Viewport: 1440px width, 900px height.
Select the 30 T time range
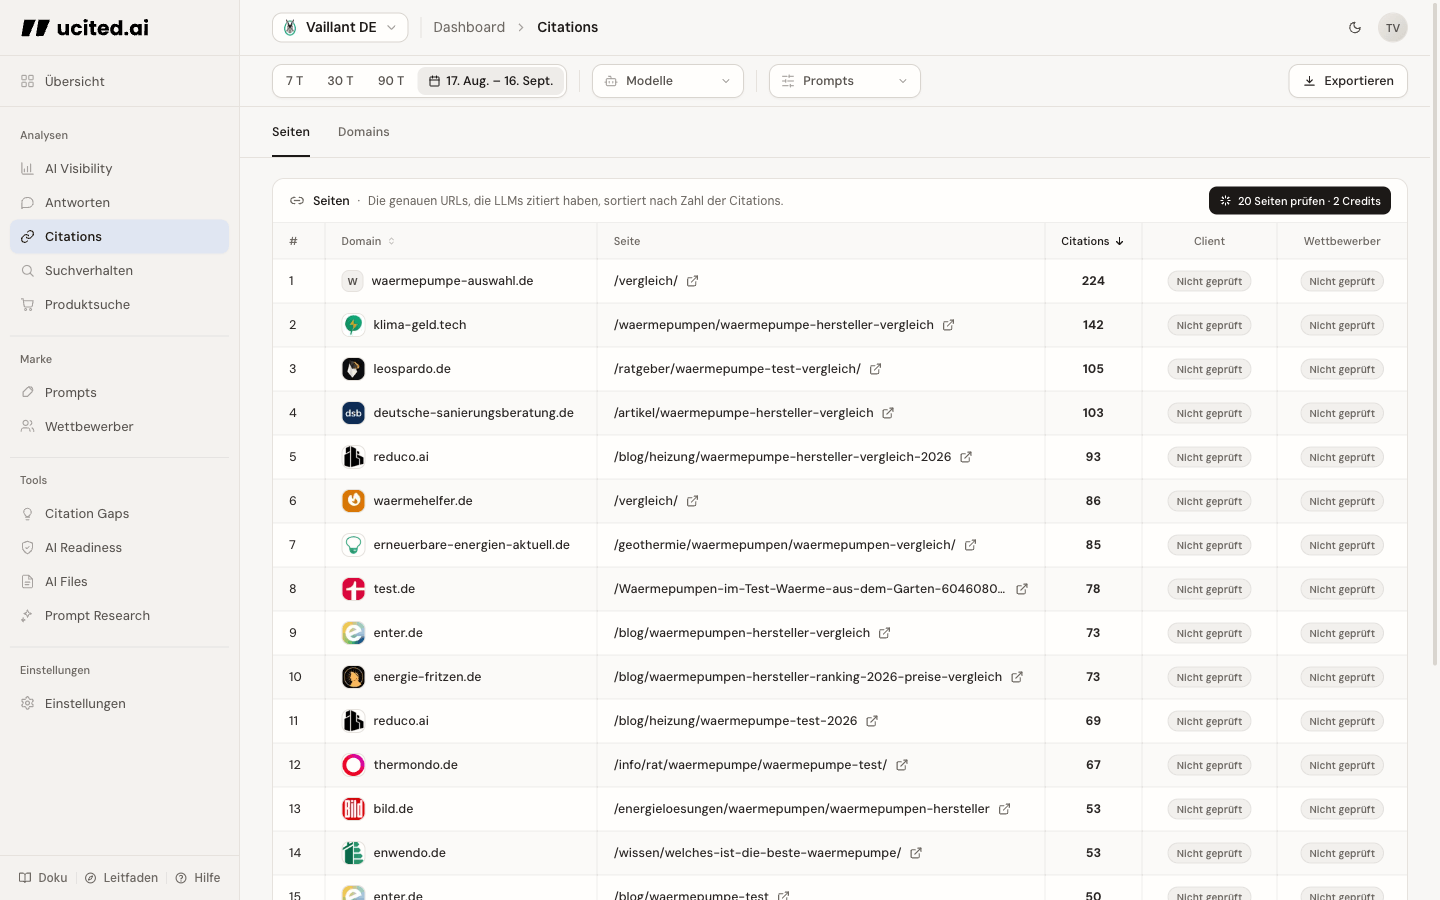click(340, 81)
